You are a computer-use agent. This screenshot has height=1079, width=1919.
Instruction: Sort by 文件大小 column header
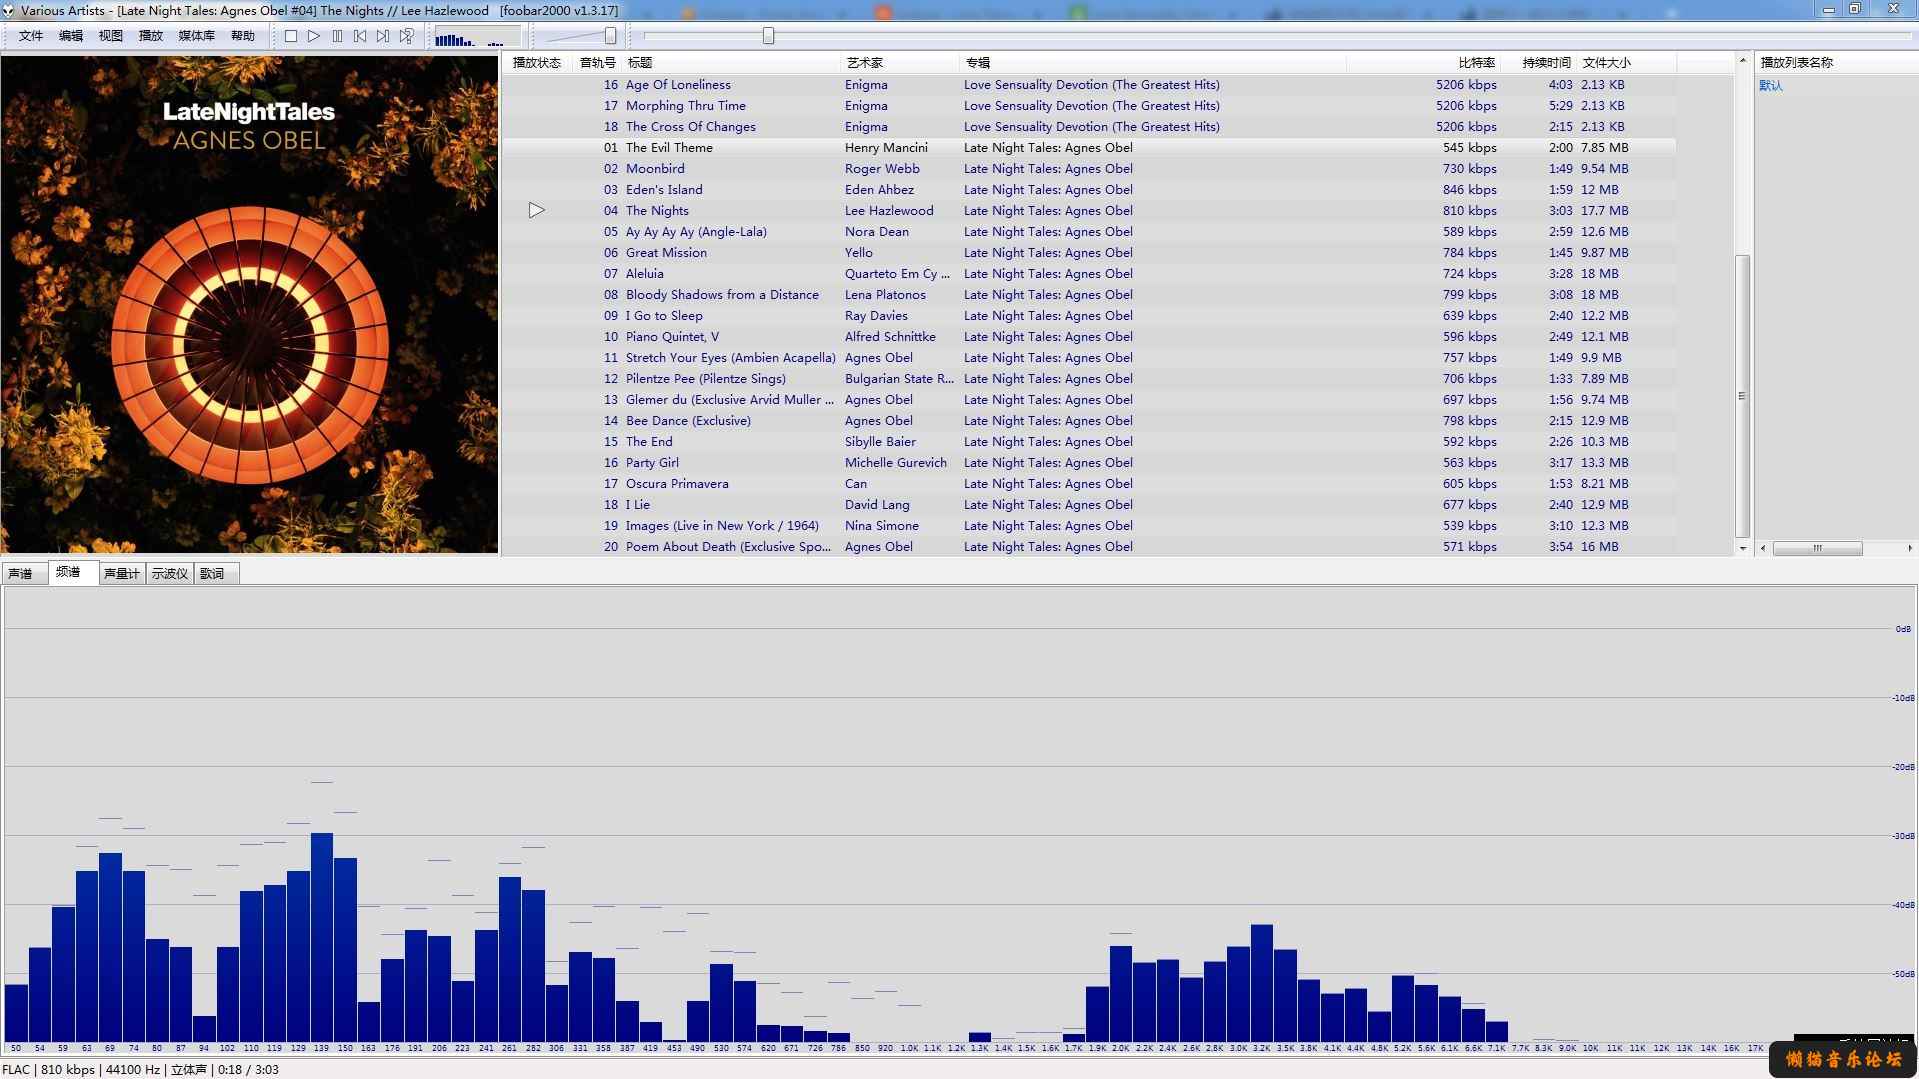click(1626, 62)
